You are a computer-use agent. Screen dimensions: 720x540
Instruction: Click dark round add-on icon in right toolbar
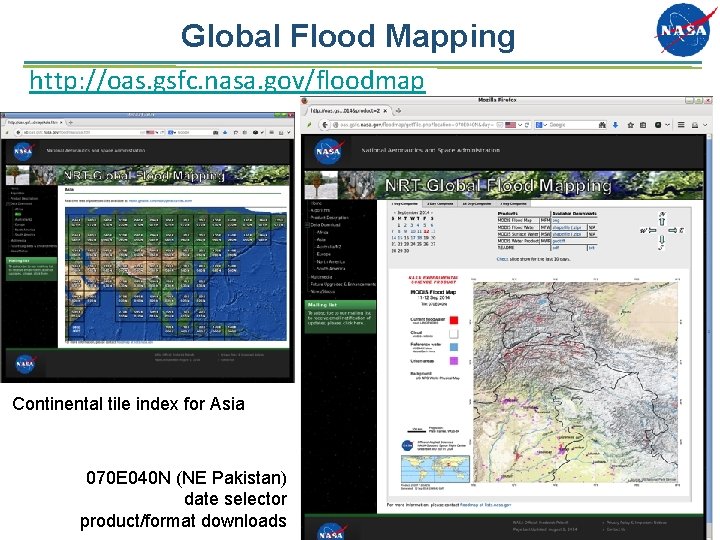click(658, 125)
